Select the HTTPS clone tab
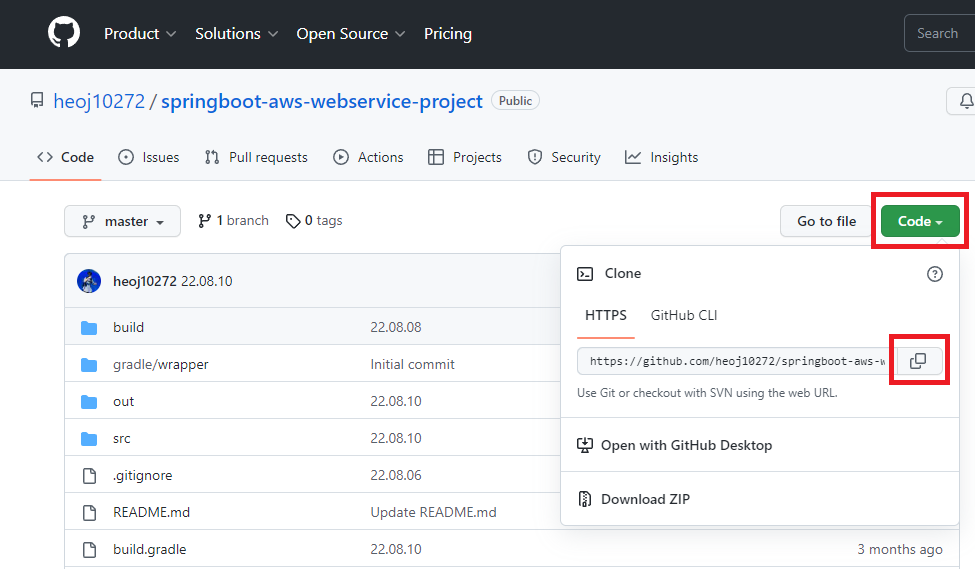This screenshot has height=569, width=975. (x=606, y=315)
